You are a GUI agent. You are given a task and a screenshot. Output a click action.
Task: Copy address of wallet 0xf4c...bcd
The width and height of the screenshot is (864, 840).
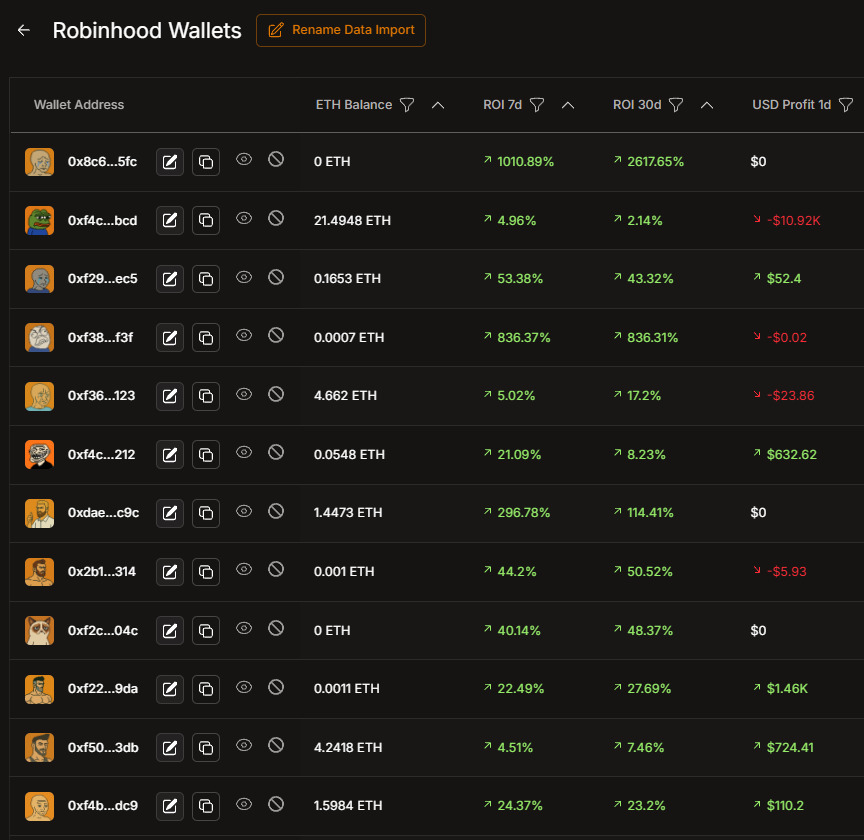click(206, 220)
